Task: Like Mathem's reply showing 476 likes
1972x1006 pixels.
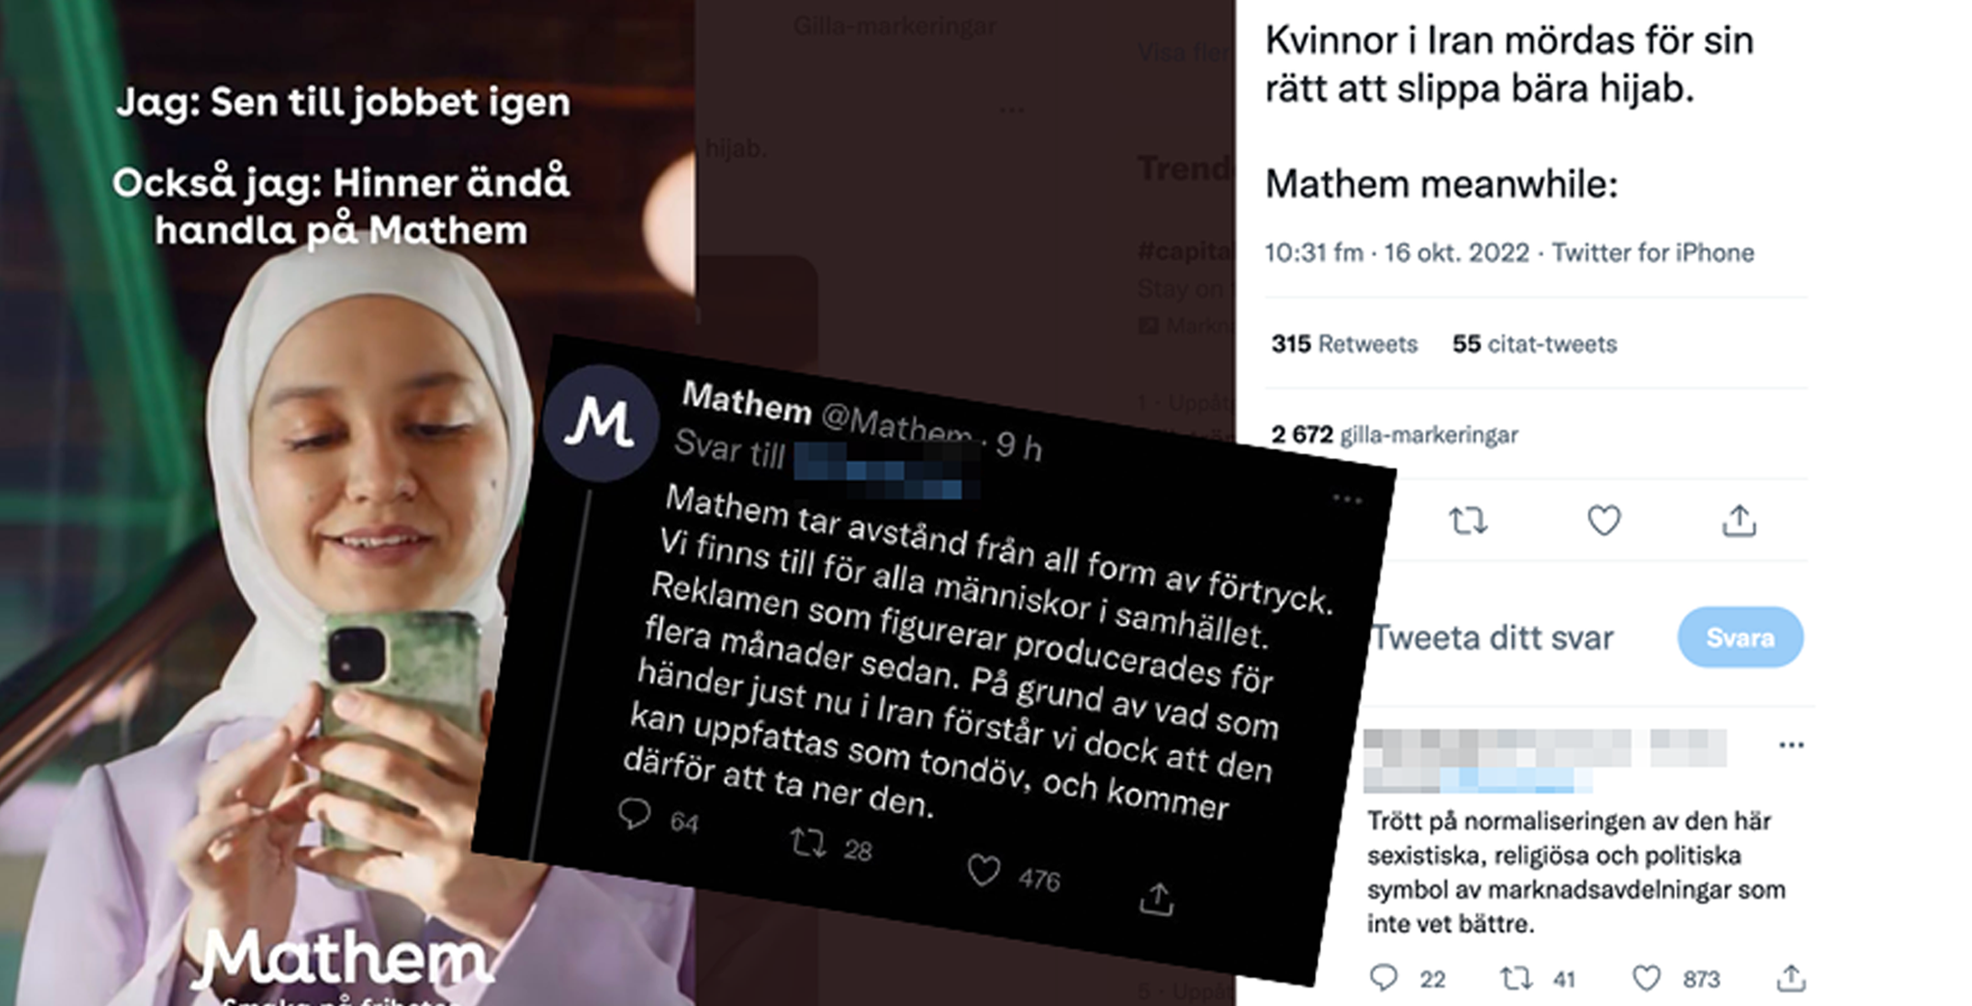Action: (984, 870)
